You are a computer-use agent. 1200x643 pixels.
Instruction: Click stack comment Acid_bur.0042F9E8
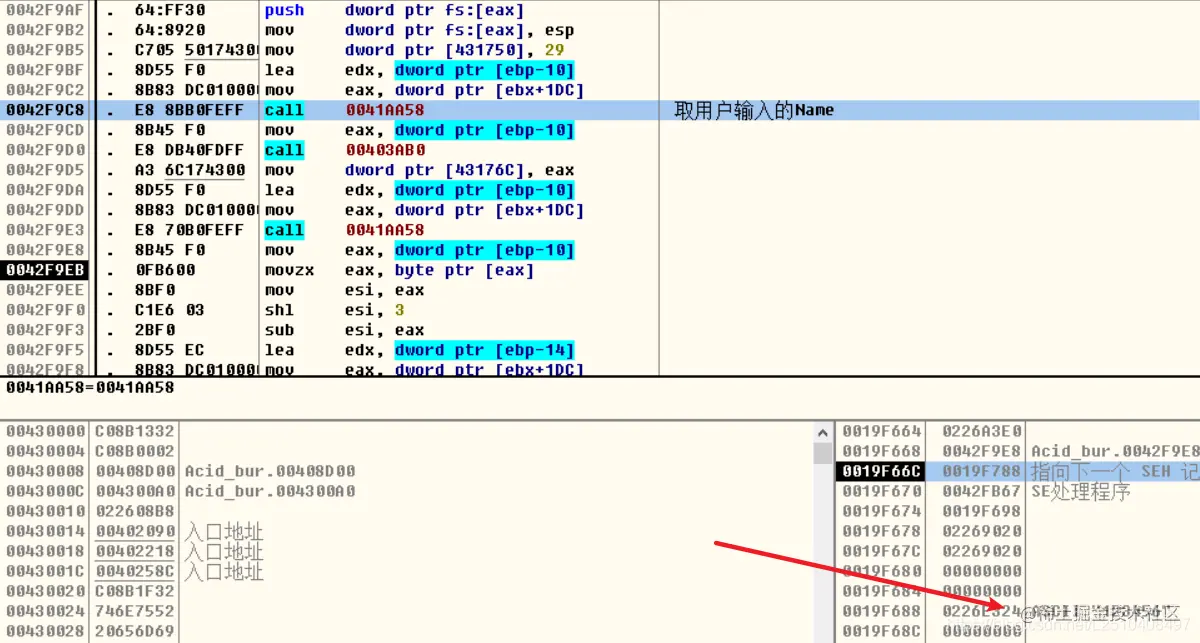click(1115, 451)
